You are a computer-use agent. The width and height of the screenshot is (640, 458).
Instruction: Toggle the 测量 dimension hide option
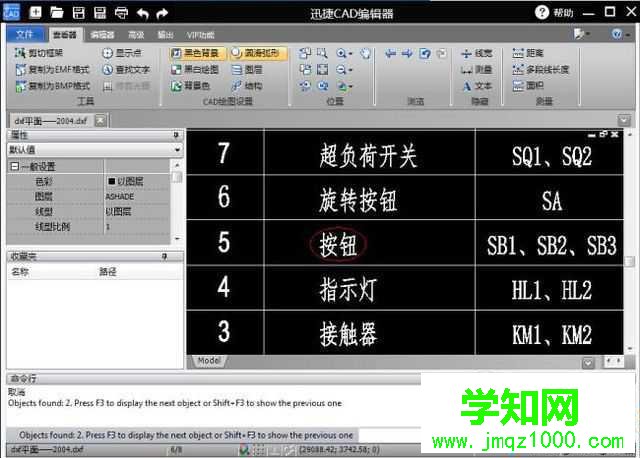[x=477, y=70]
